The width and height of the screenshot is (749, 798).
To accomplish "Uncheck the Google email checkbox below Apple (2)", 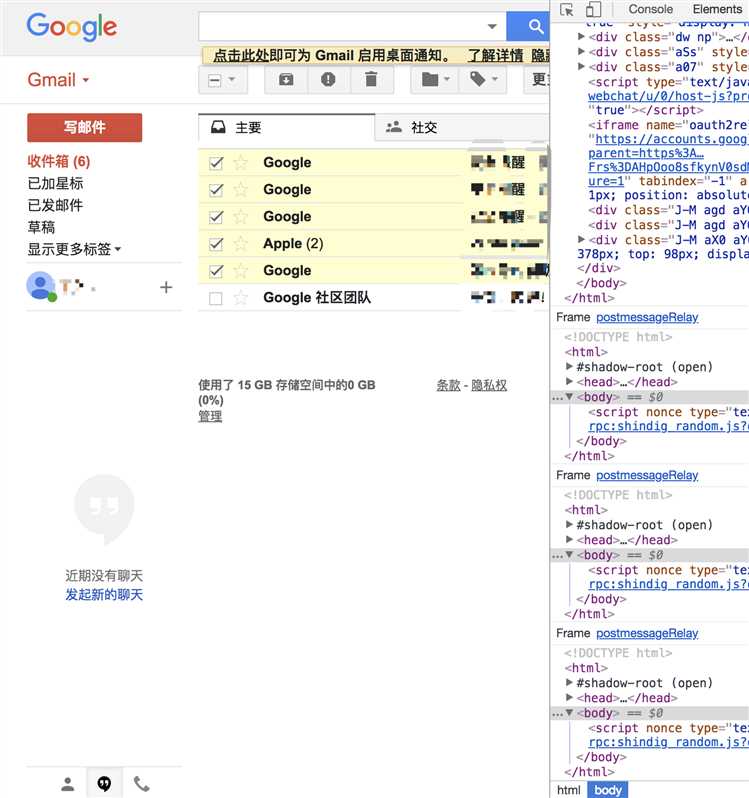I will pos(216,271).
